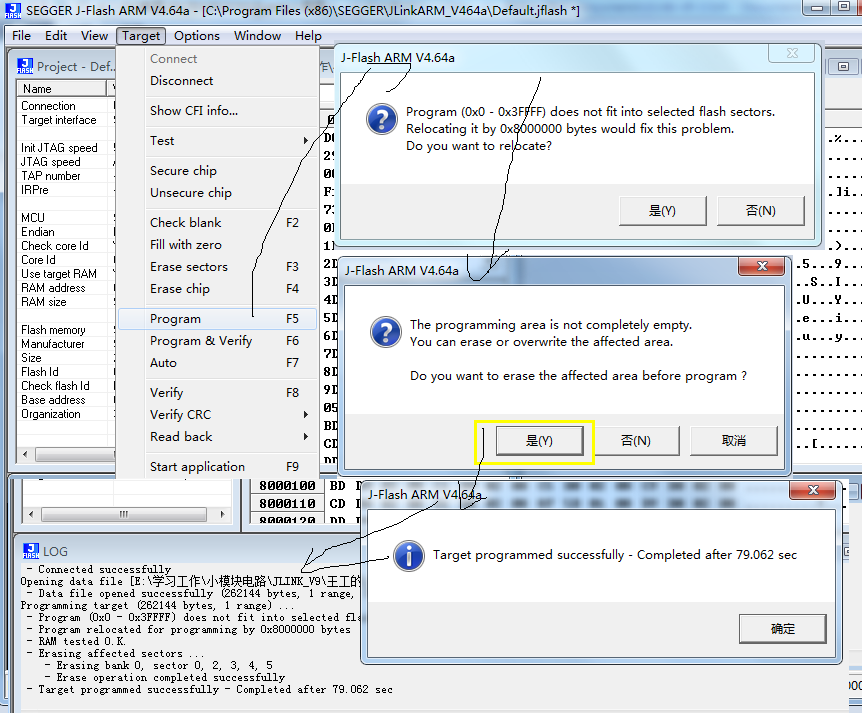Viewport: 862px width, 713px height.
Task: Open the Window menu
Action: click(257, 36)
